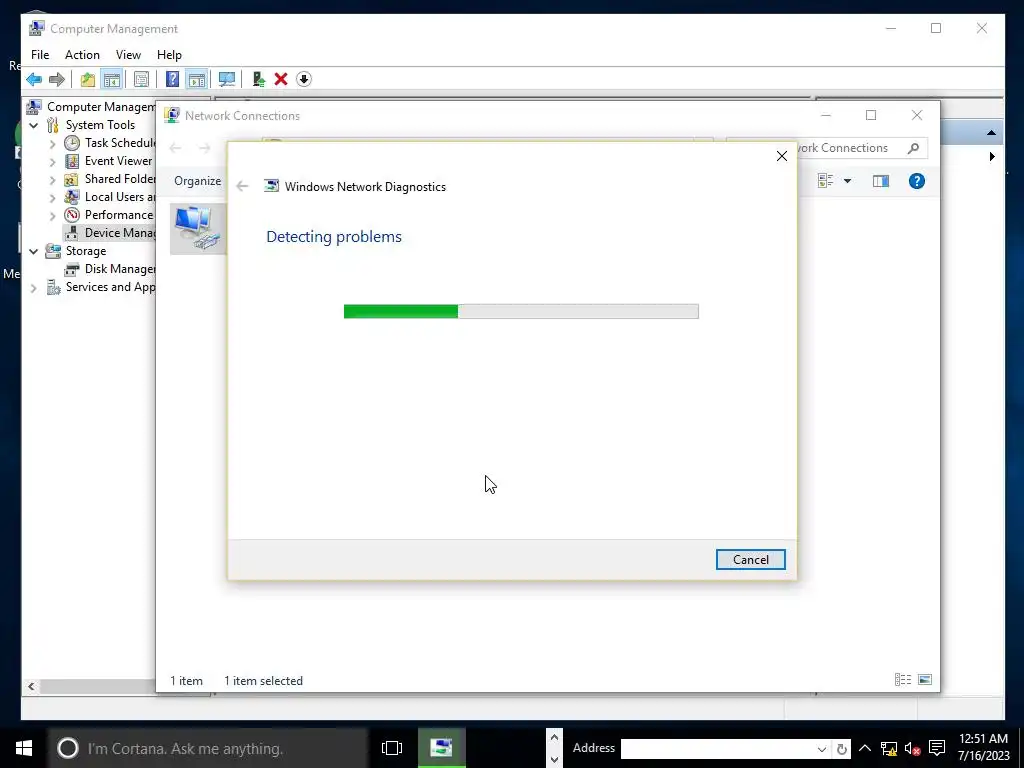Click the refresh icon next to Address bar

[x=842, y=749]
